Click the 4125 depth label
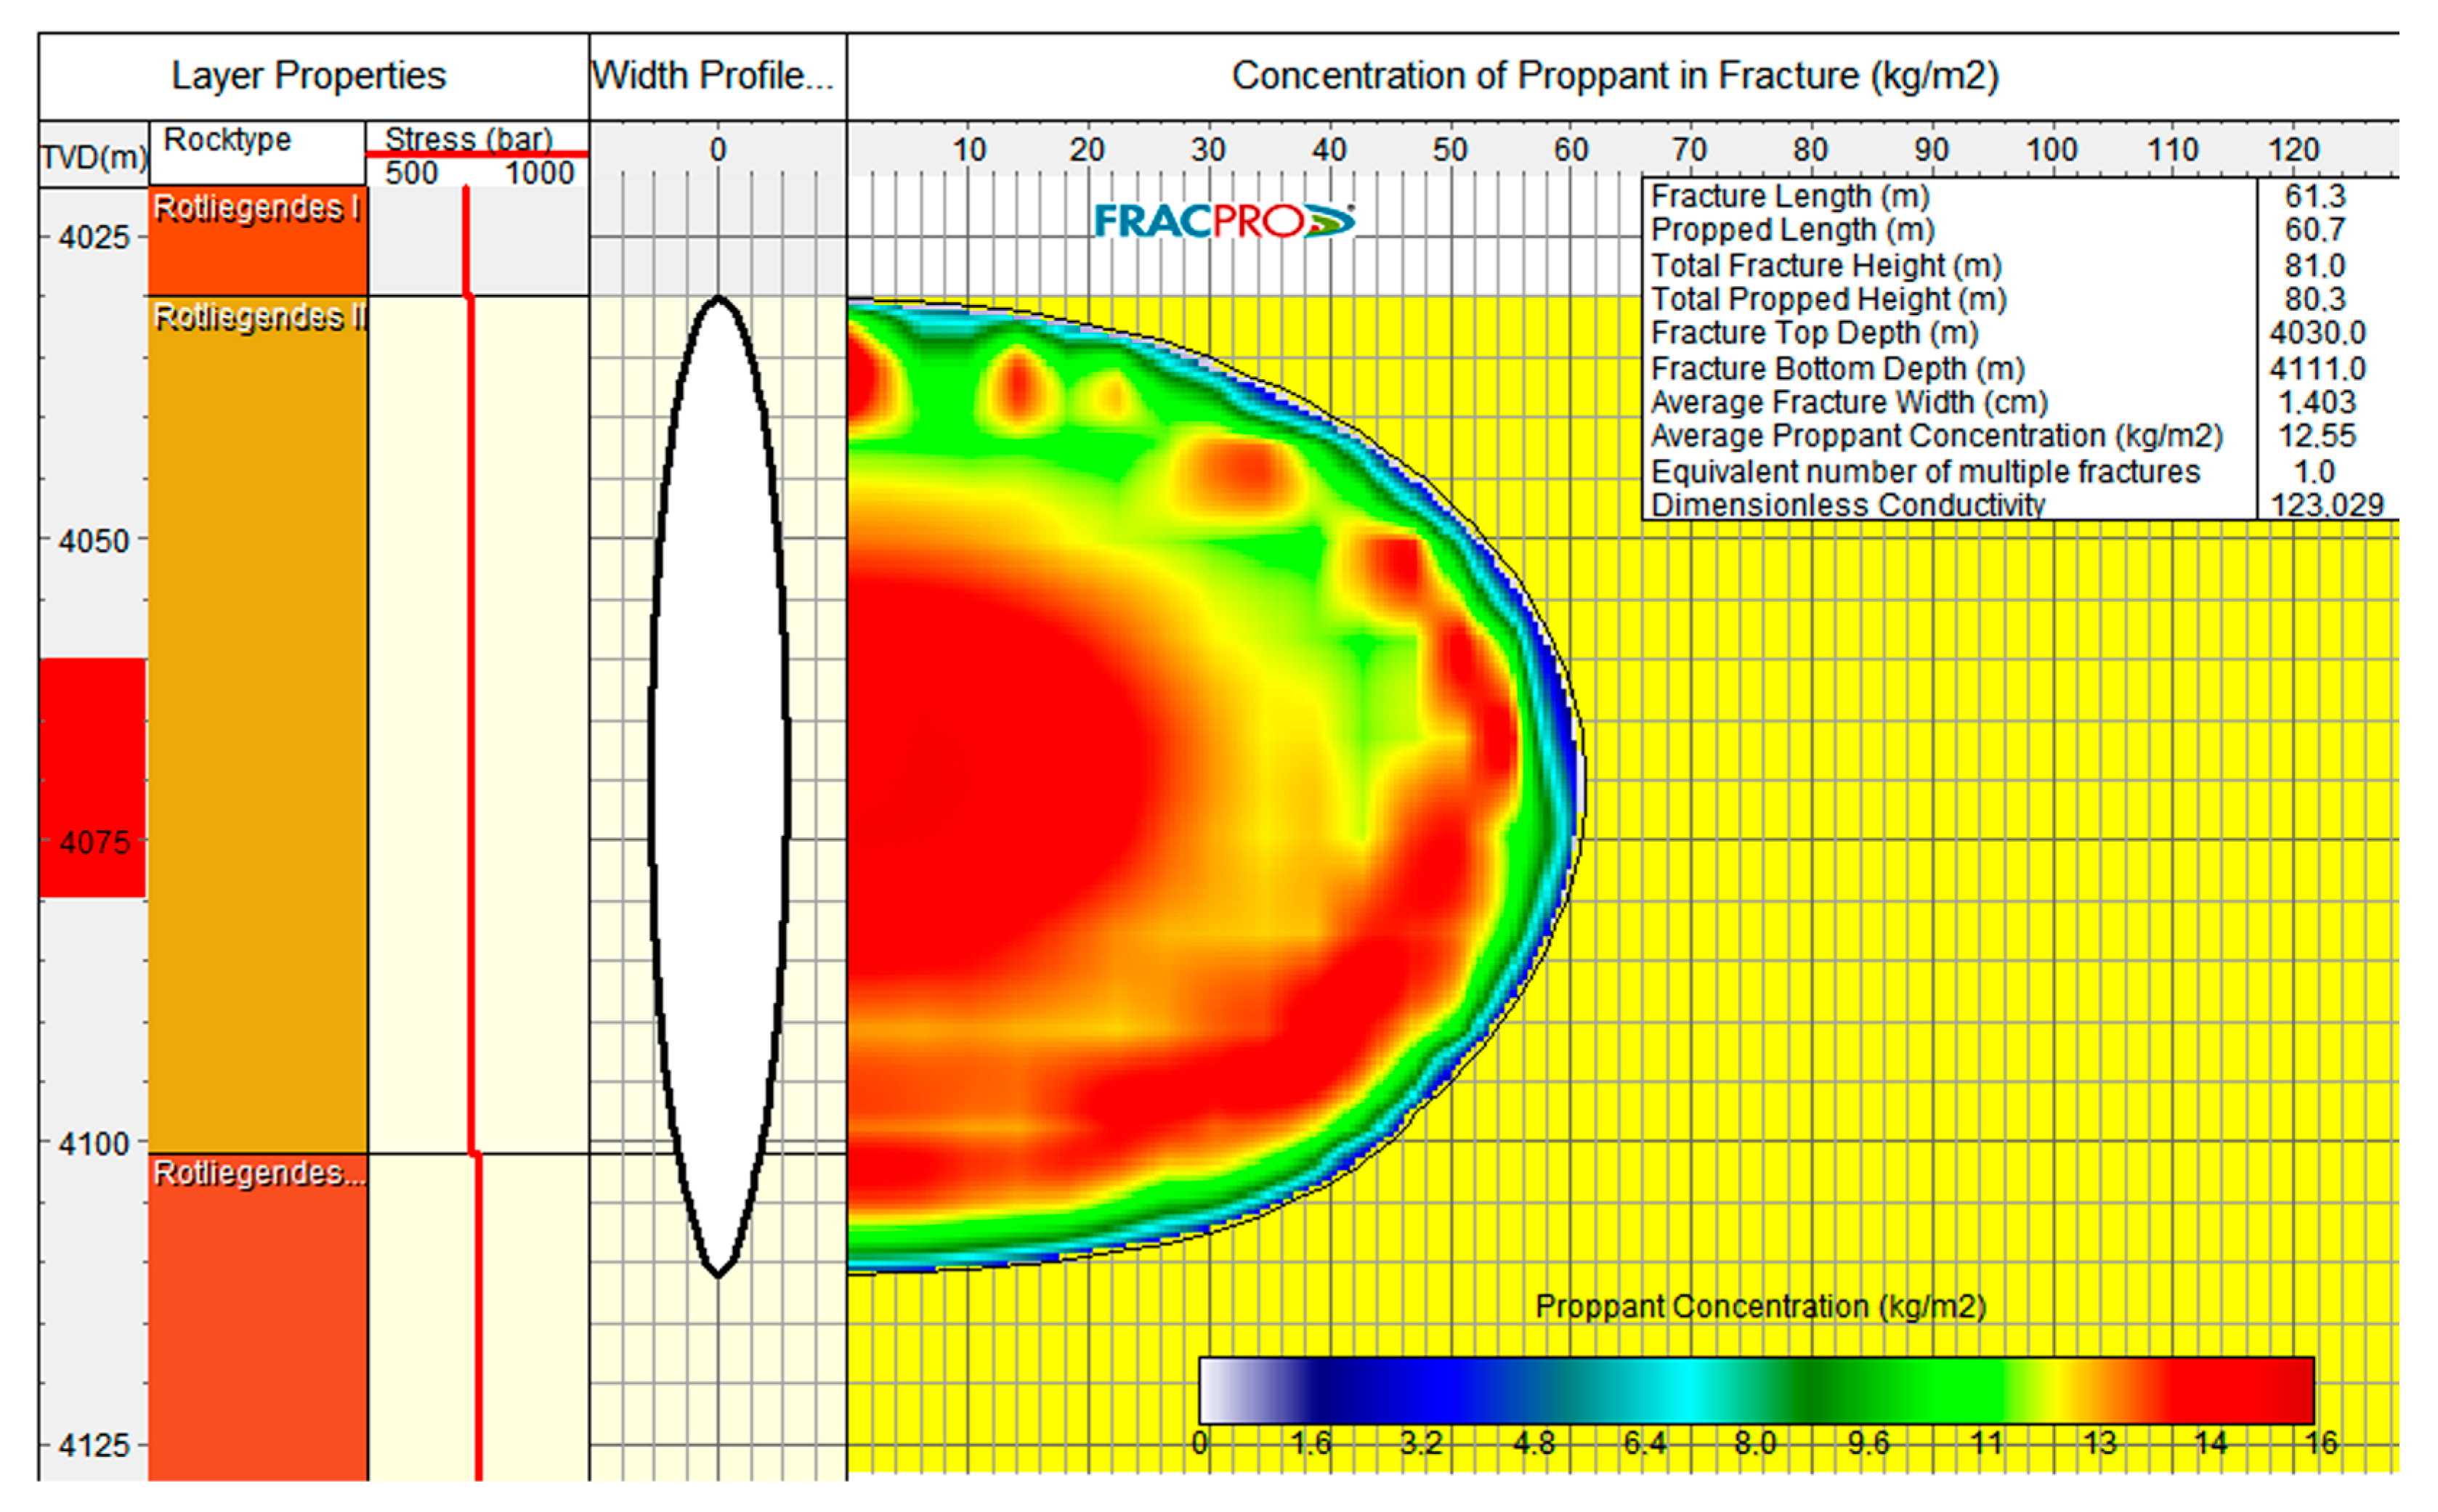This screenshot has height=1512, width=2438. click(94, 1446)
